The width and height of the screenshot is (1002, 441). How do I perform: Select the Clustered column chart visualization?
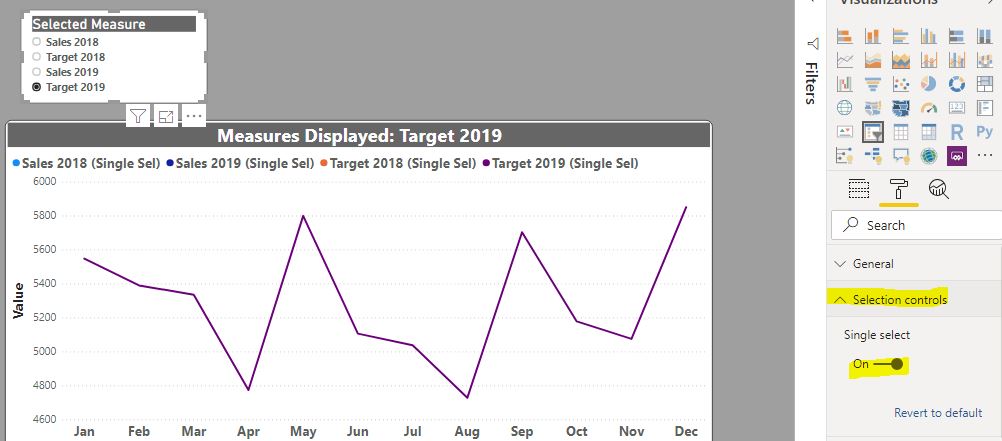pos(929,36)
